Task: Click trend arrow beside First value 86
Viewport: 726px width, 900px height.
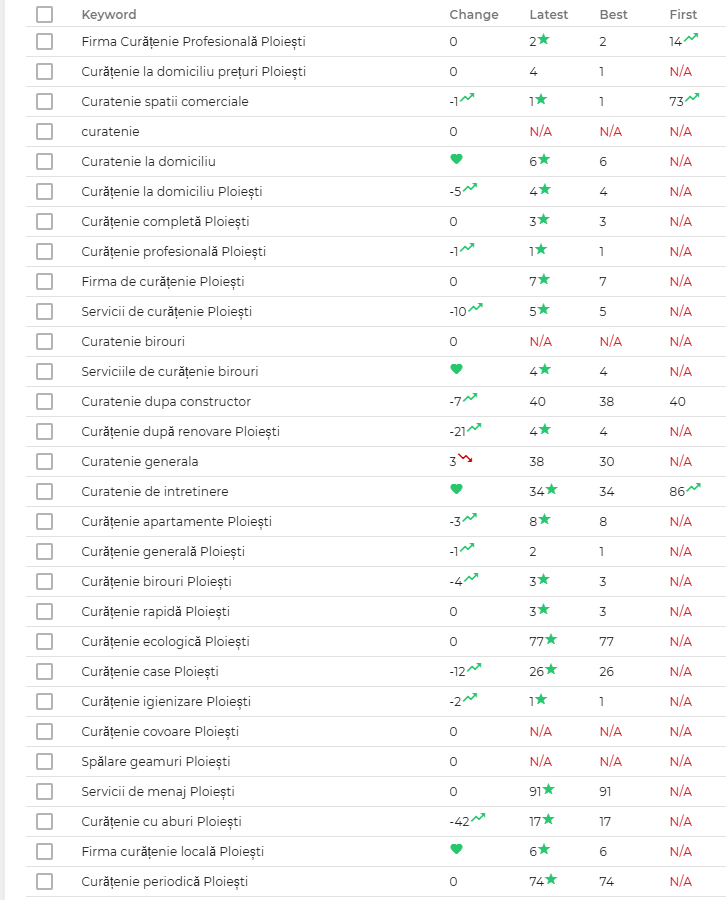Action: [x=692, y=488]
